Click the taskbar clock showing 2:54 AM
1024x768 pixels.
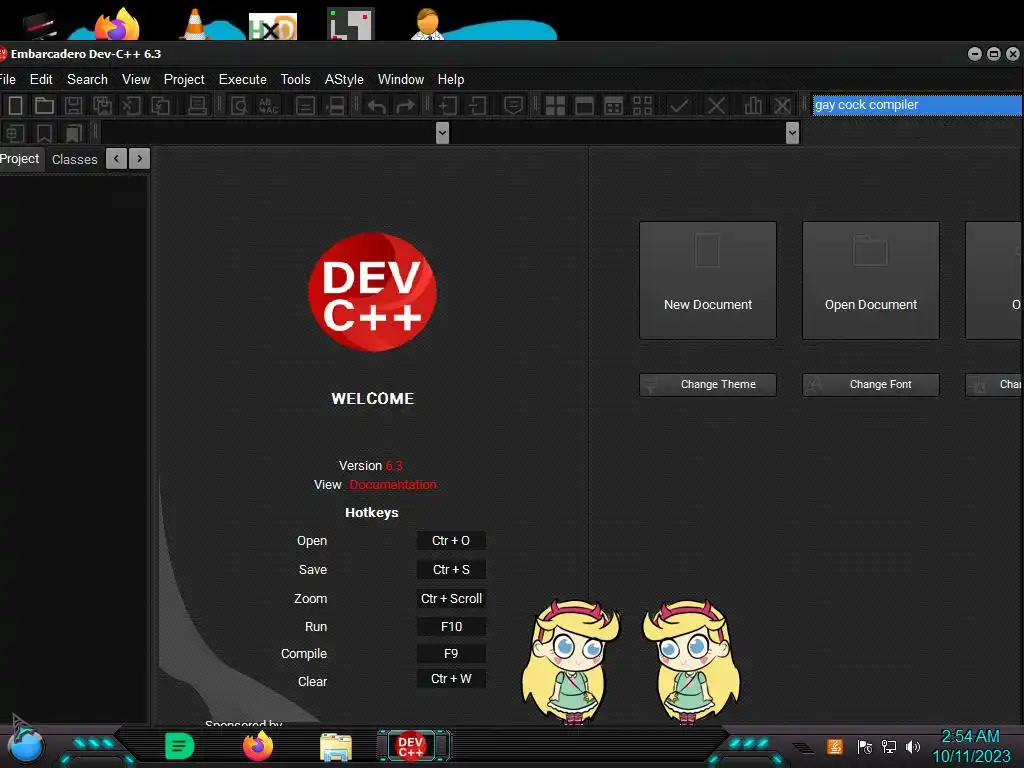click(x=970, y=737)
